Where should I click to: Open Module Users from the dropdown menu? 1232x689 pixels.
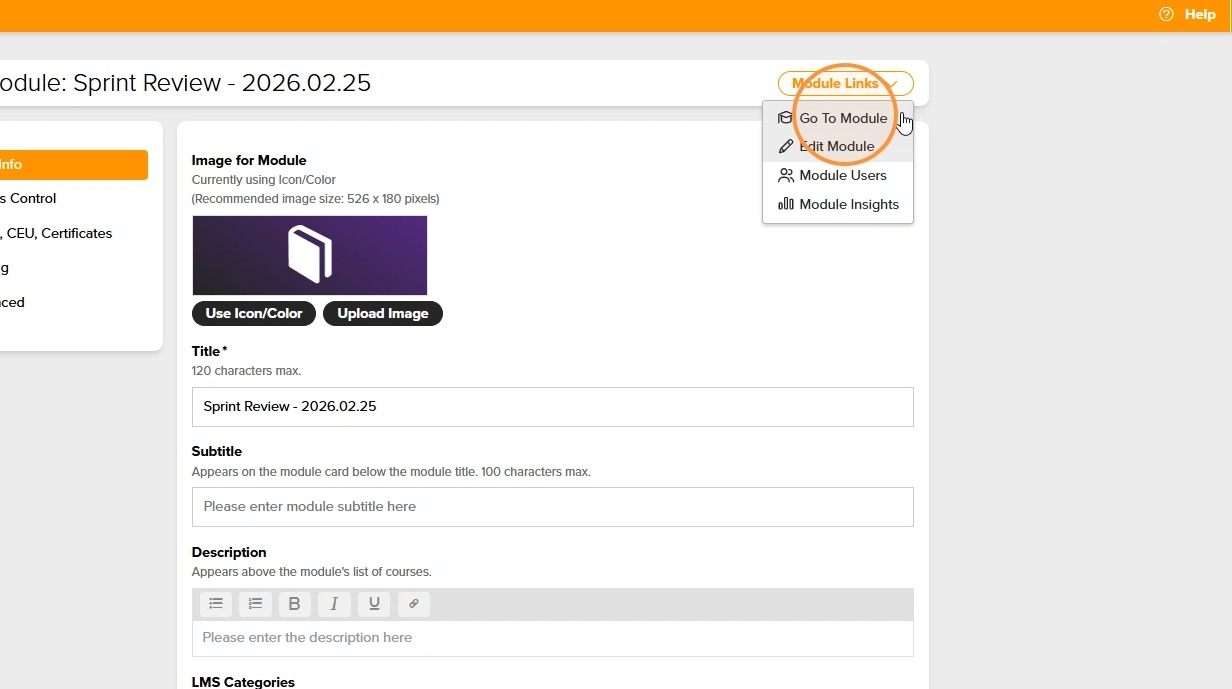[838, 176]
